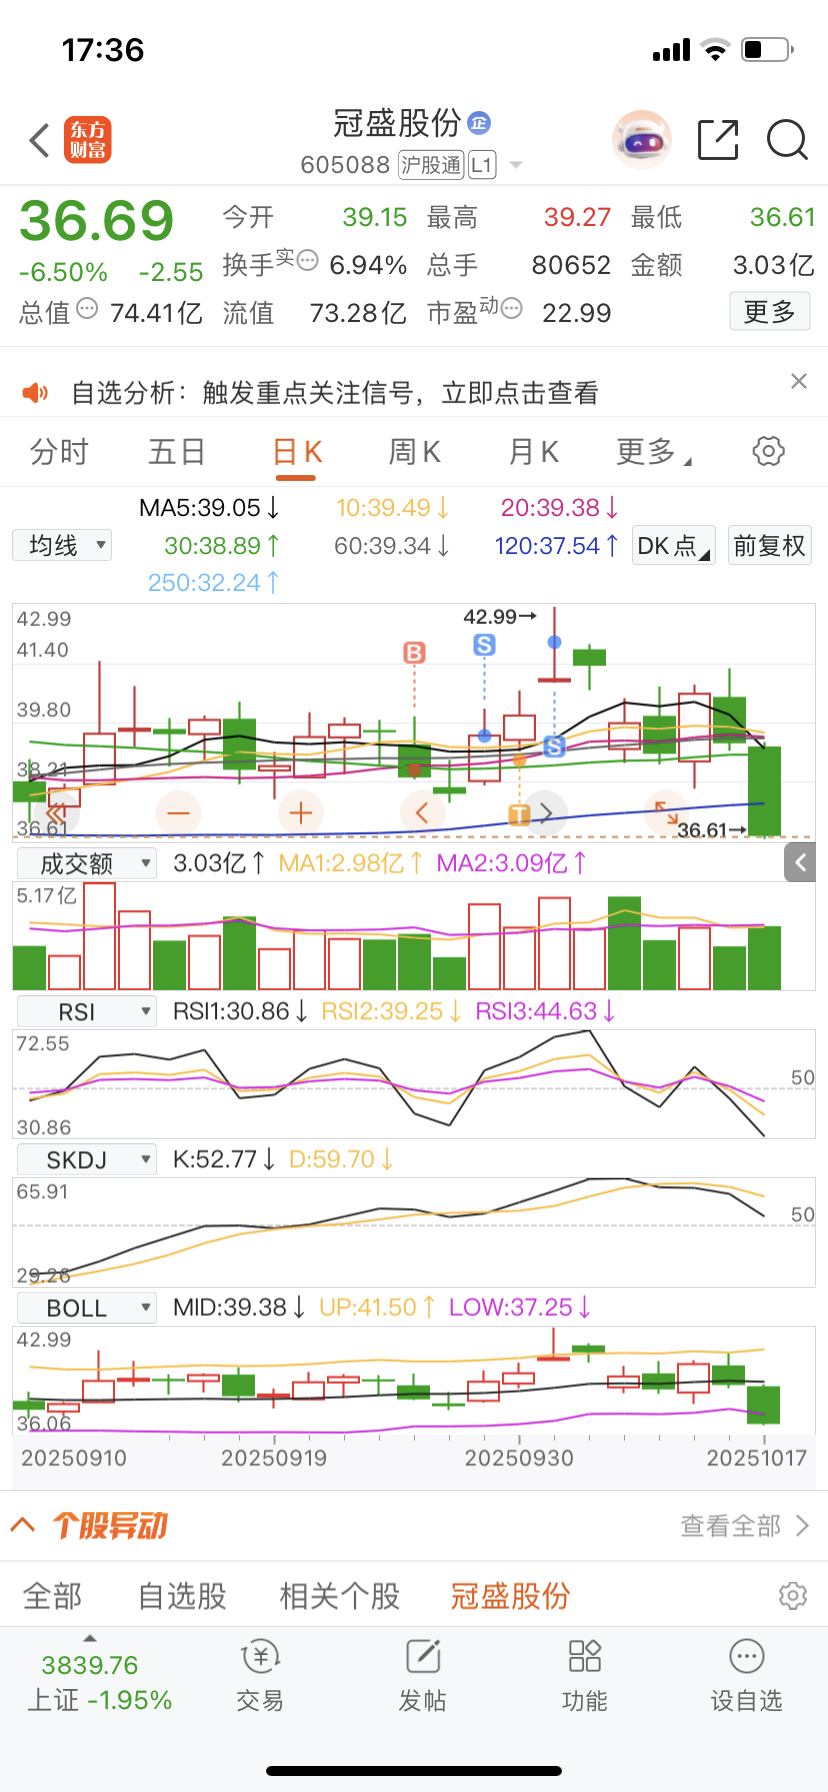Zoom out chart with minus button
This screenshot has width=828, height=1792.
178,813
